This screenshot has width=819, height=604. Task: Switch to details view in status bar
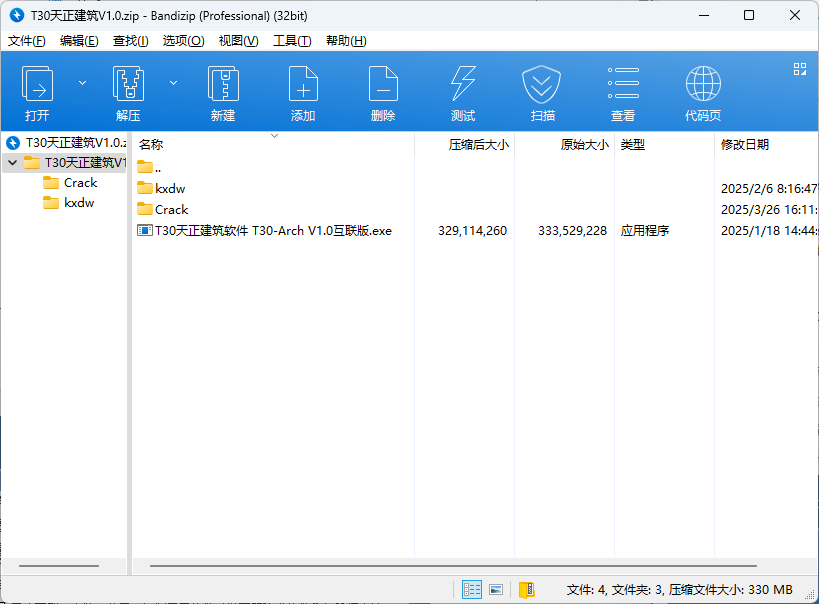471,589
